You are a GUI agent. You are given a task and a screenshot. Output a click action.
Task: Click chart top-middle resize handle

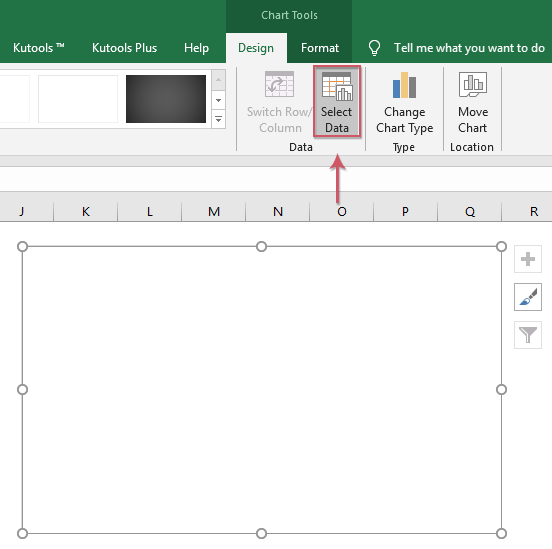[261, 247]
